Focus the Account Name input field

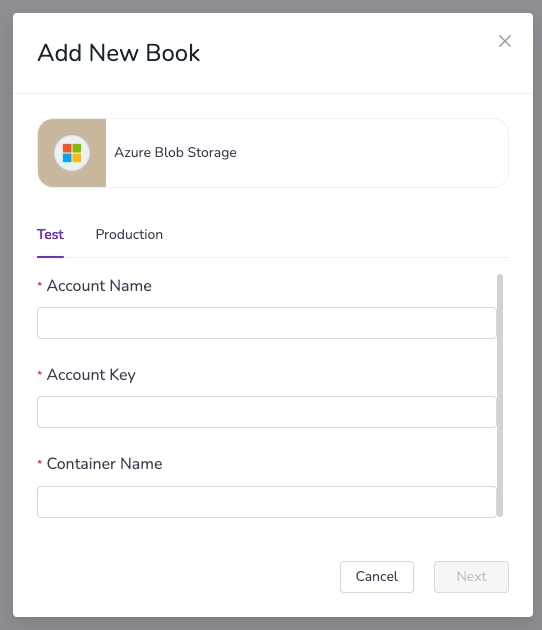click(267, 323)
